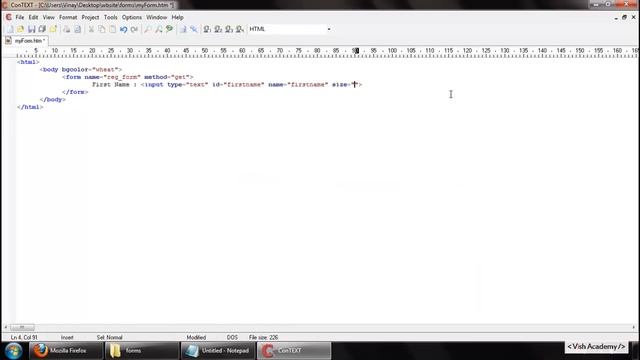This screenshot has width=640, height=360.
Task: Open the Tools menu
Action: [x=110, y=18]
